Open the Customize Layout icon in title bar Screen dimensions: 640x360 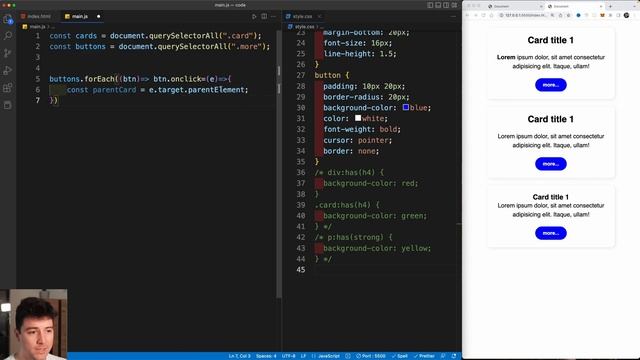coord(454,5)
